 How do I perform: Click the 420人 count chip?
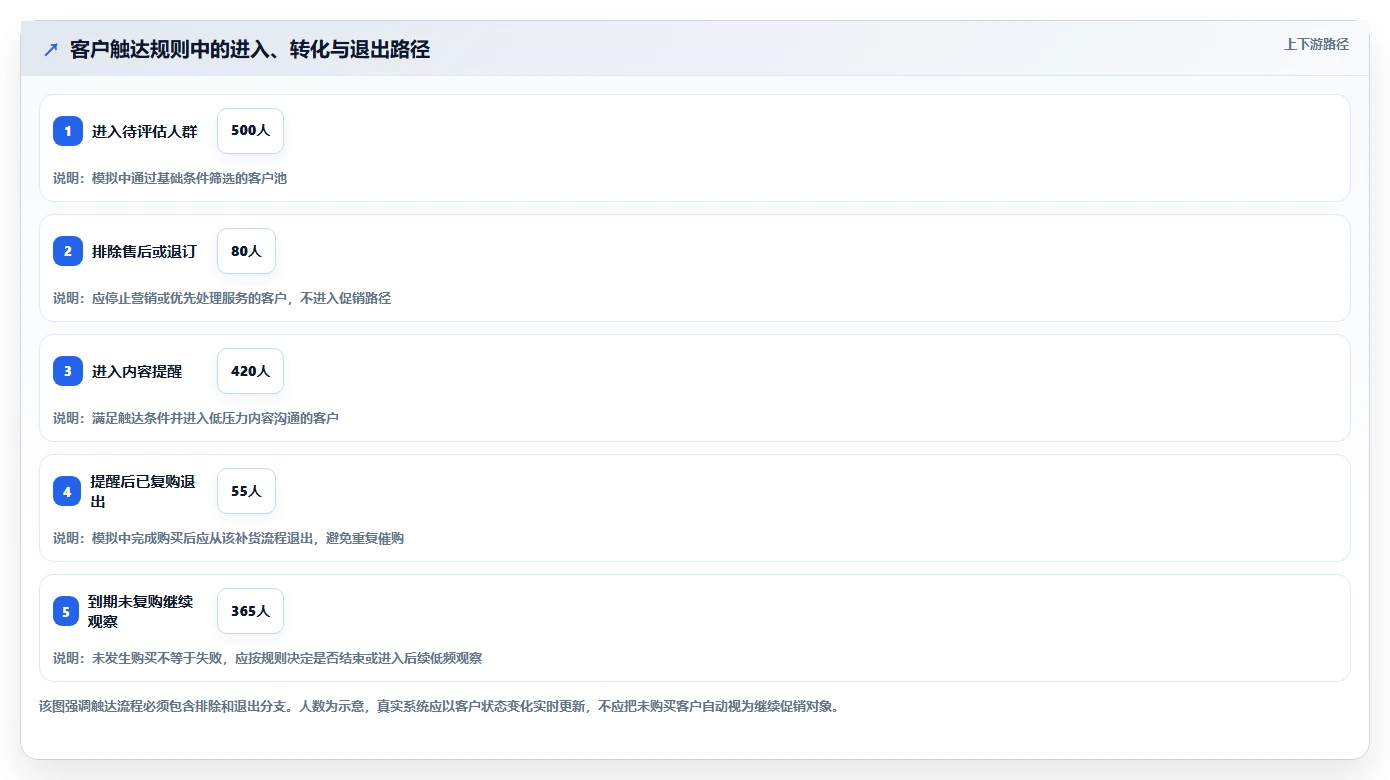pyautogui.click(x=250, y=371)
